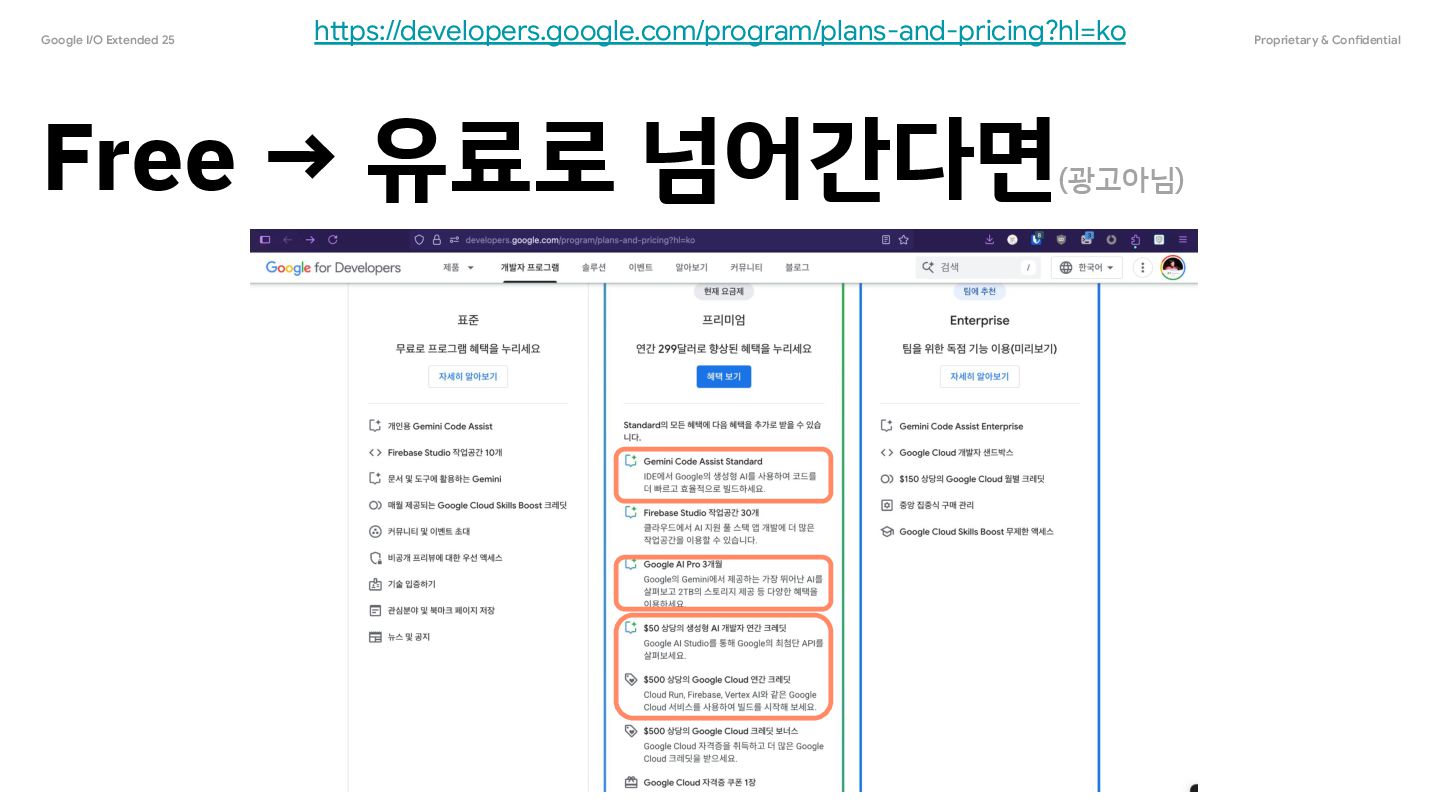This screenshot has height=810, width=1440.
Task: Reload the page with the refresh icon
Action: [333, 240]
